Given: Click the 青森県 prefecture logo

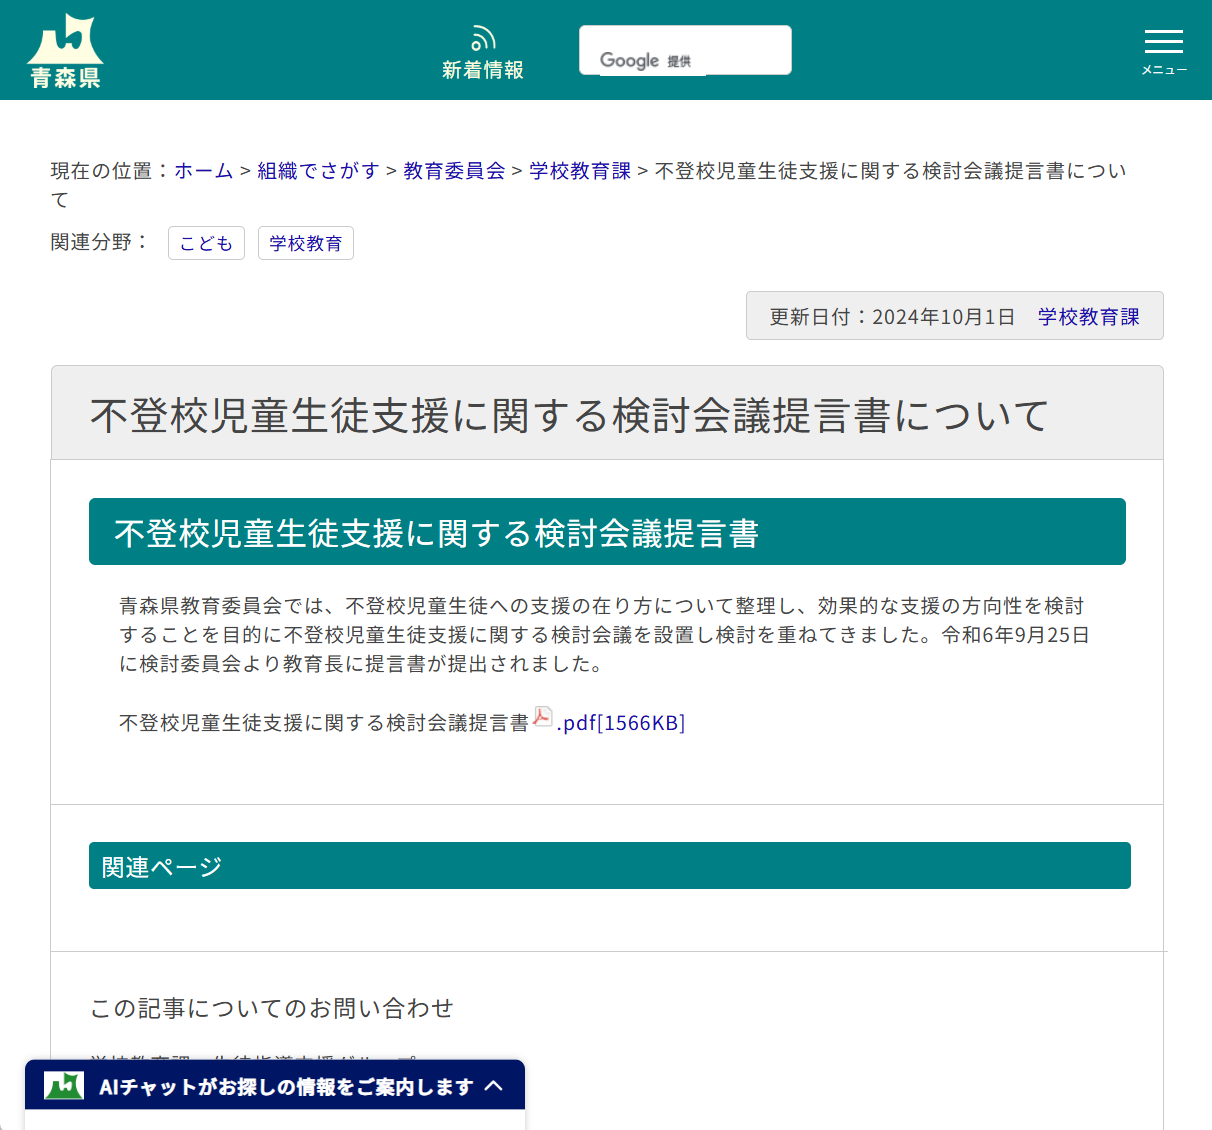Looking at the screenshot, I should click(66, 48).
